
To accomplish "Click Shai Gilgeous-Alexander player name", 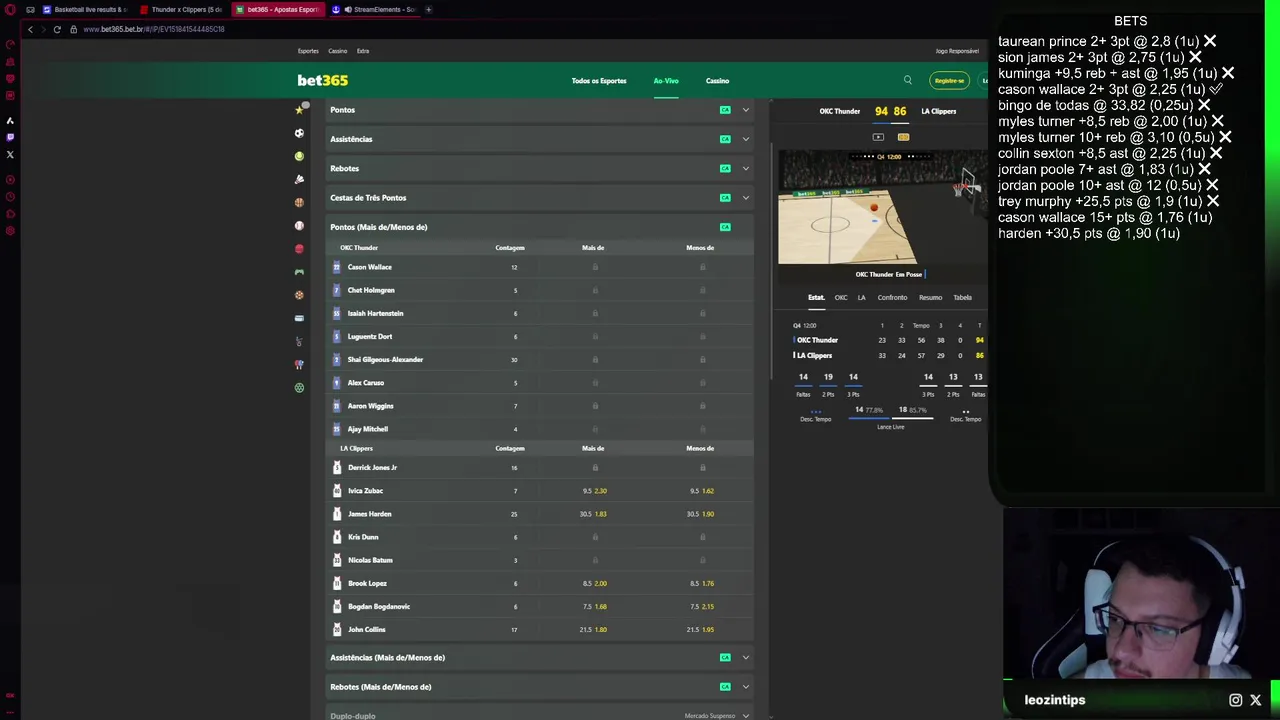I will 385,359.
